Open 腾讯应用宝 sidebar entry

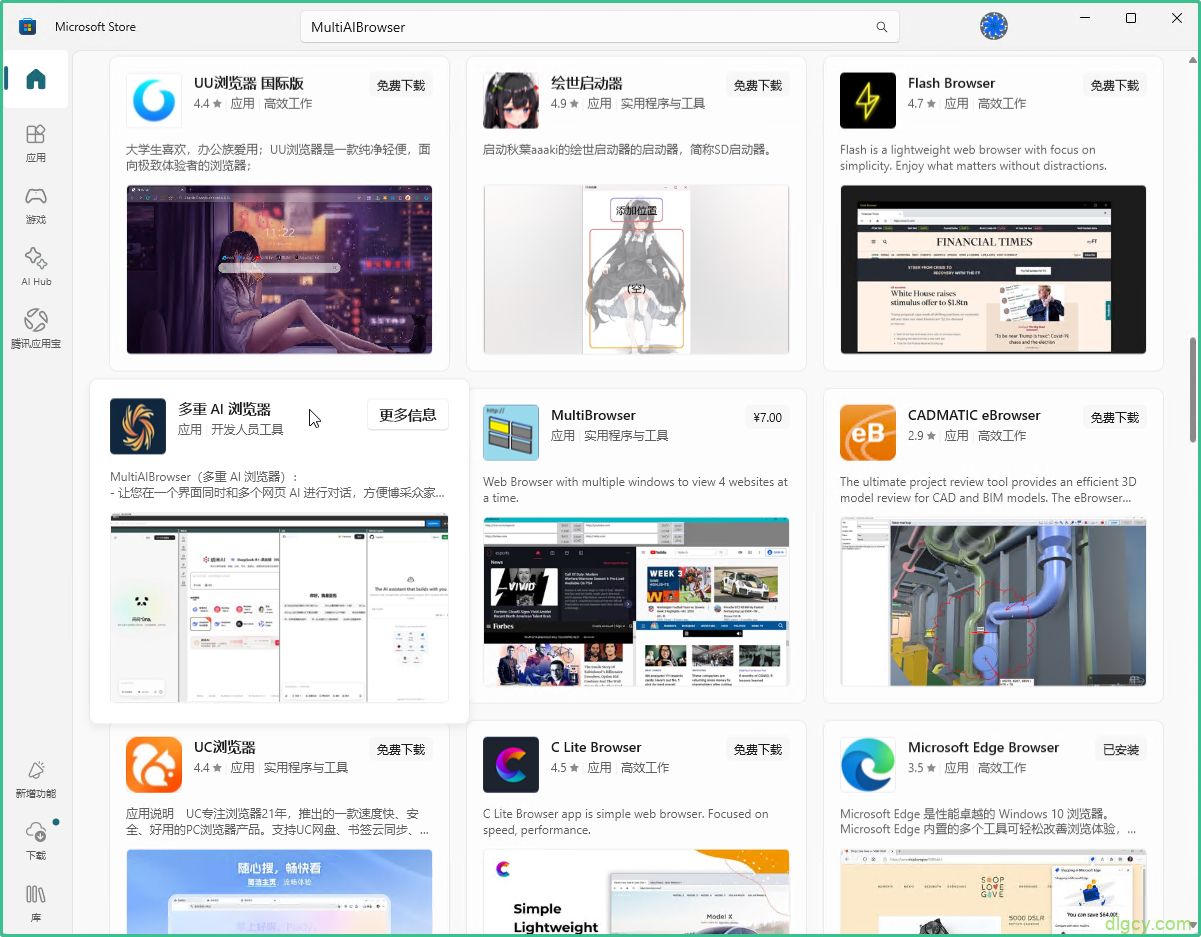[x=36, y=328]
